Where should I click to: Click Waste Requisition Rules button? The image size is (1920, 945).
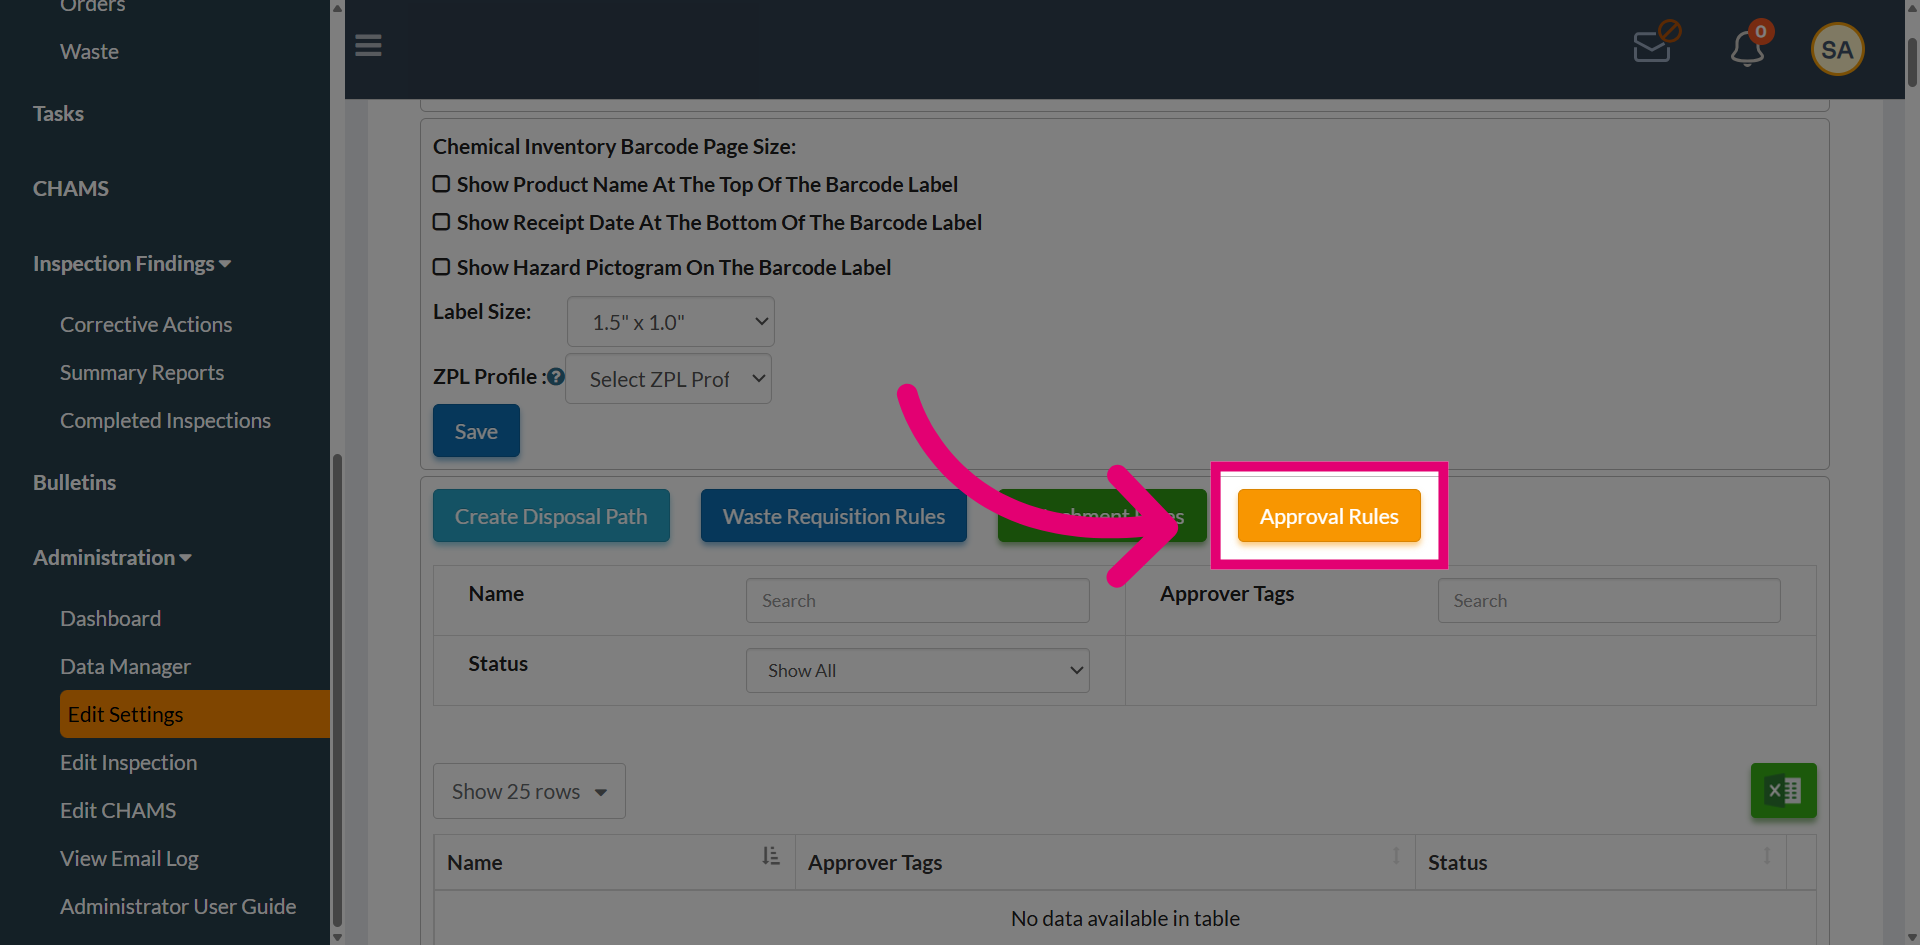[834, 516]
